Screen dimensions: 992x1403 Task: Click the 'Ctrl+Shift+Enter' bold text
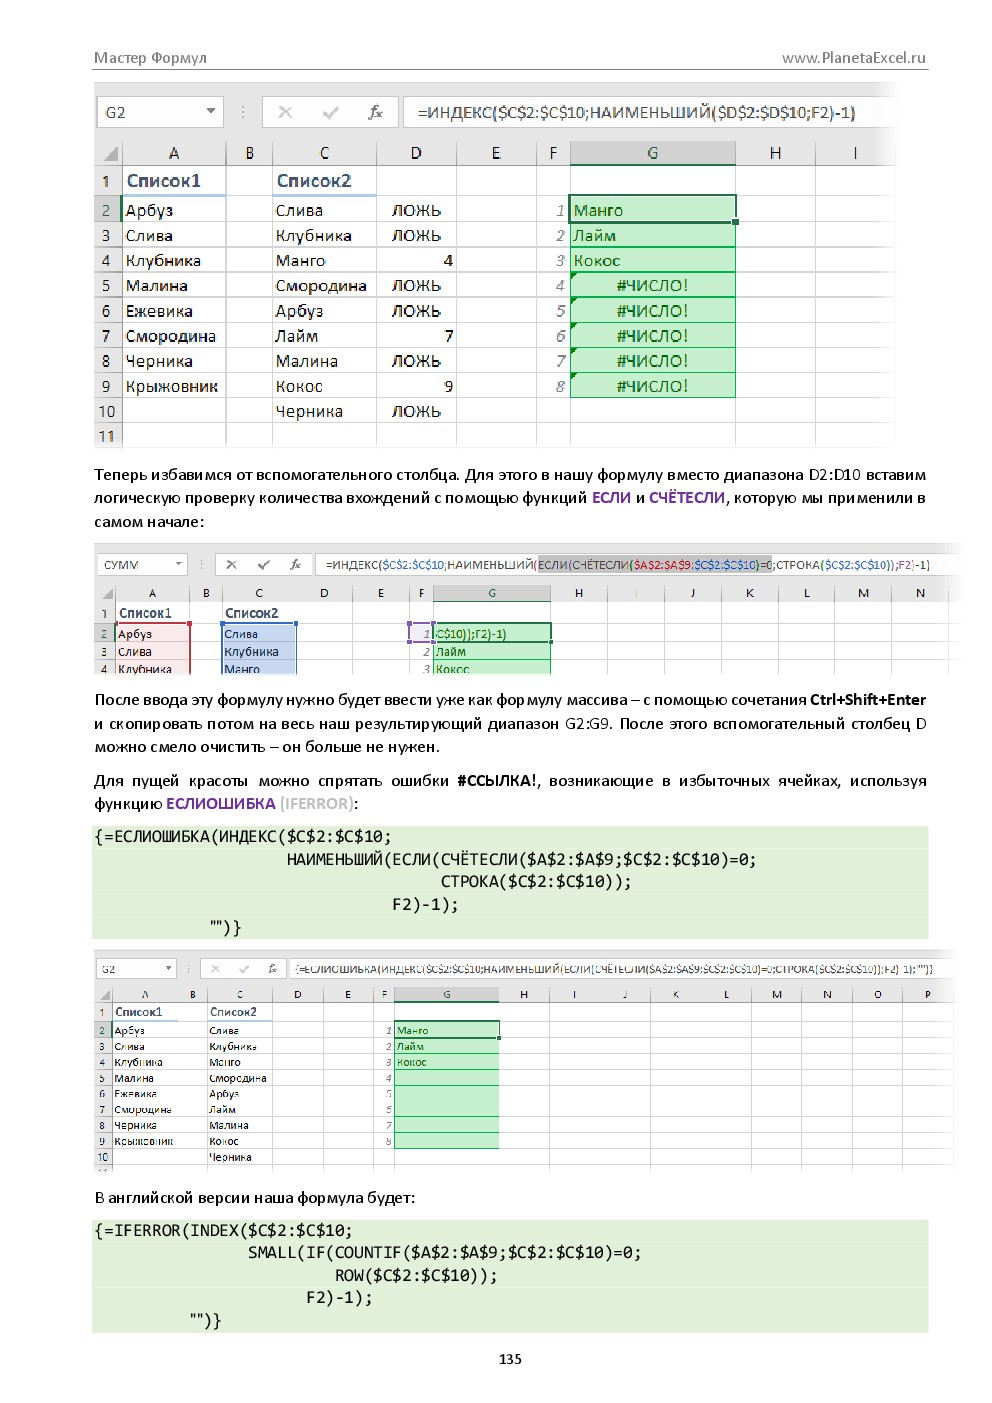tap(868, 700)
